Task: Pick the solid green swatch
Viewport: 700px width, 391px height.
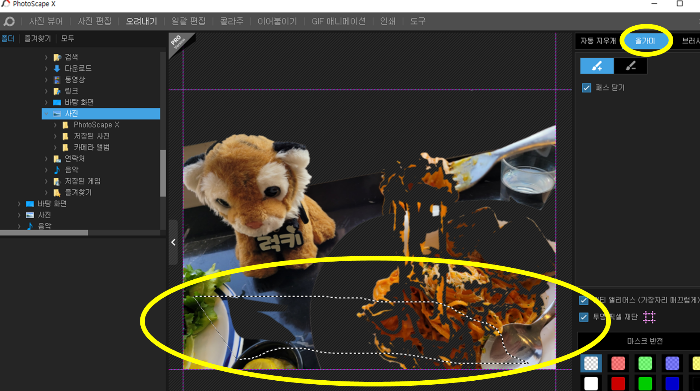Action: 645,383
